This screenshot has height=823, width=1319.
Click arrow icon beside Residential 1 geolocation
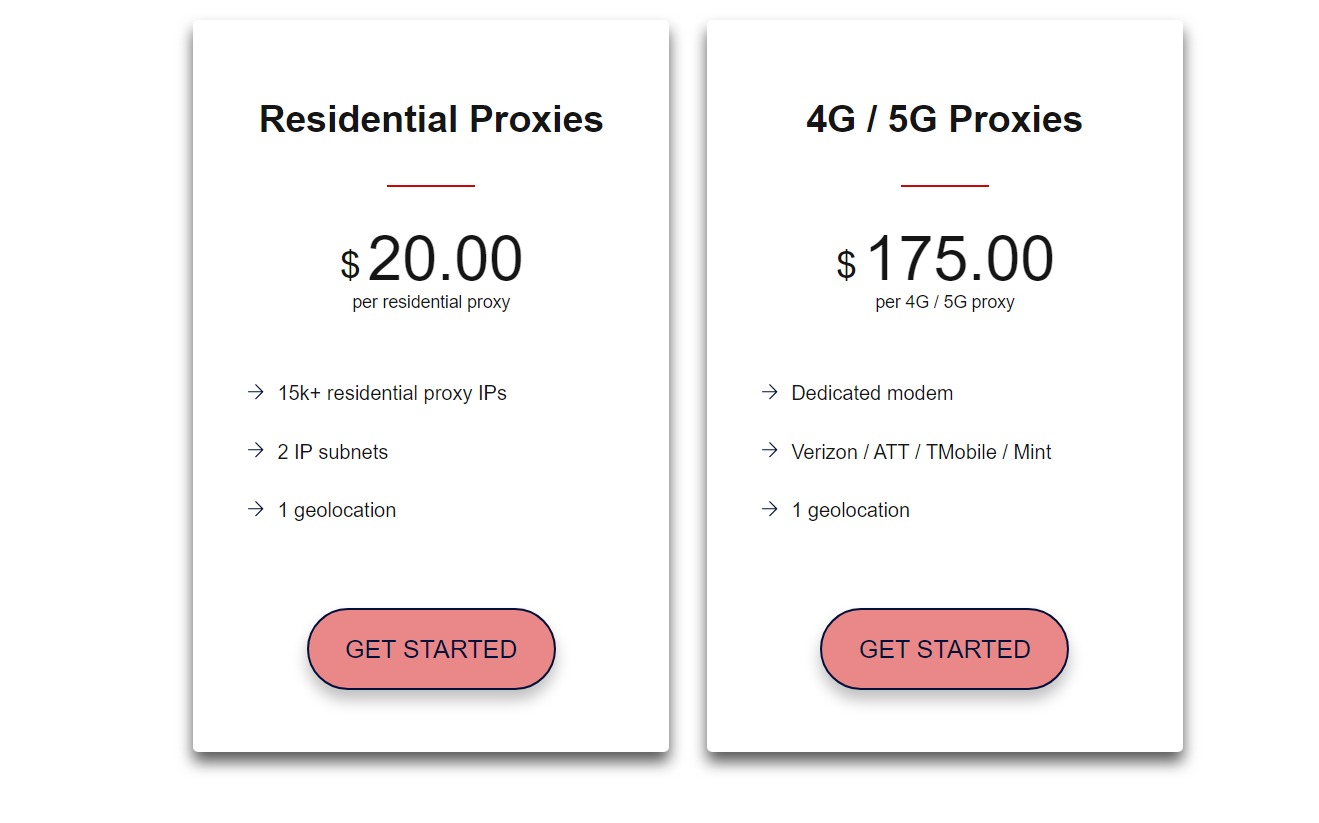point(255,509)
